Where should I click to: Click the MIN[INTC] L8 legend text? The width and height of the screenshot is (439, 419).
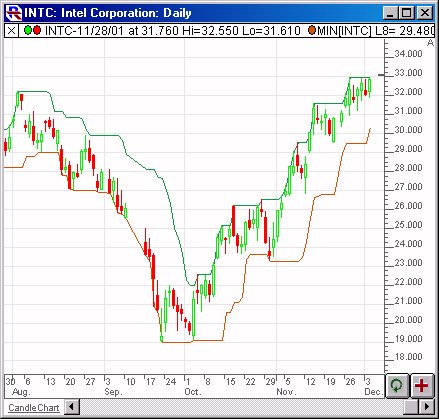click(376, 31)
